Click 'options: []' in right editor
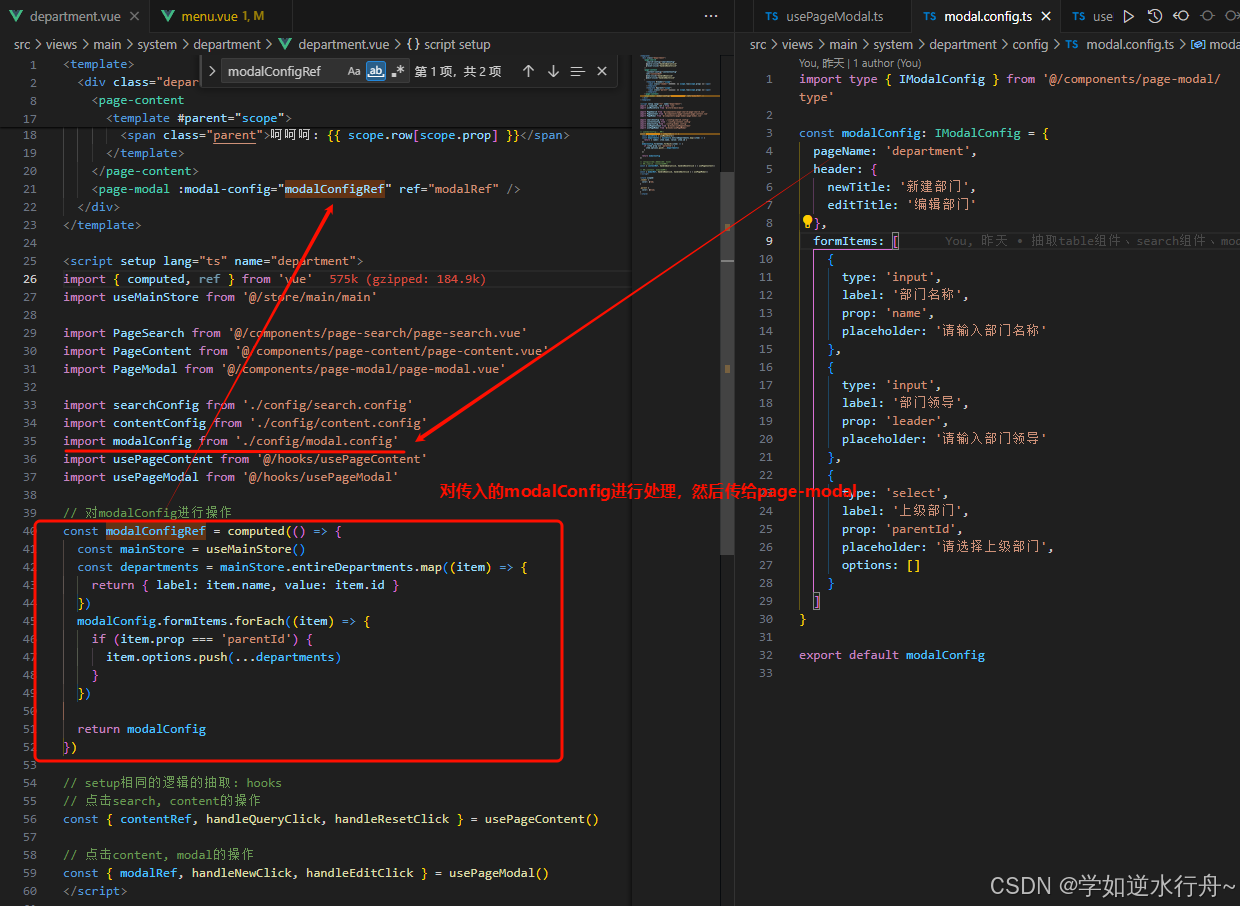The height and width of the screenshot is (906, 1240). pyautogui.click(x=881, y=565)
